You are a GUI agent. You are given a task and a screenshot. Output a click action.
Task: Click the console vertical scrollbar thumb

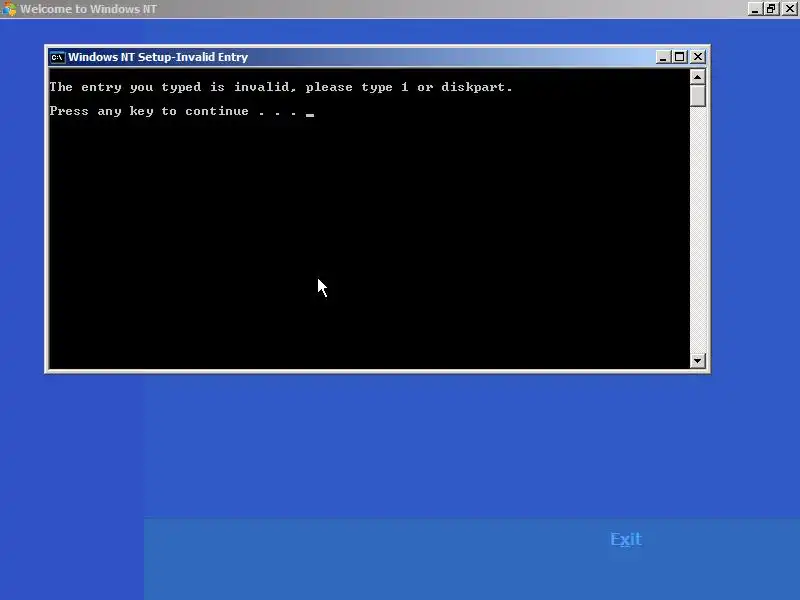click(x=697, y=96)
